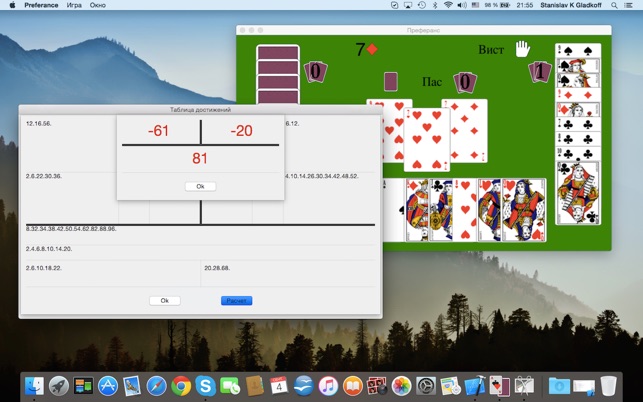Click the blue Расчет button

coord(237,300)
